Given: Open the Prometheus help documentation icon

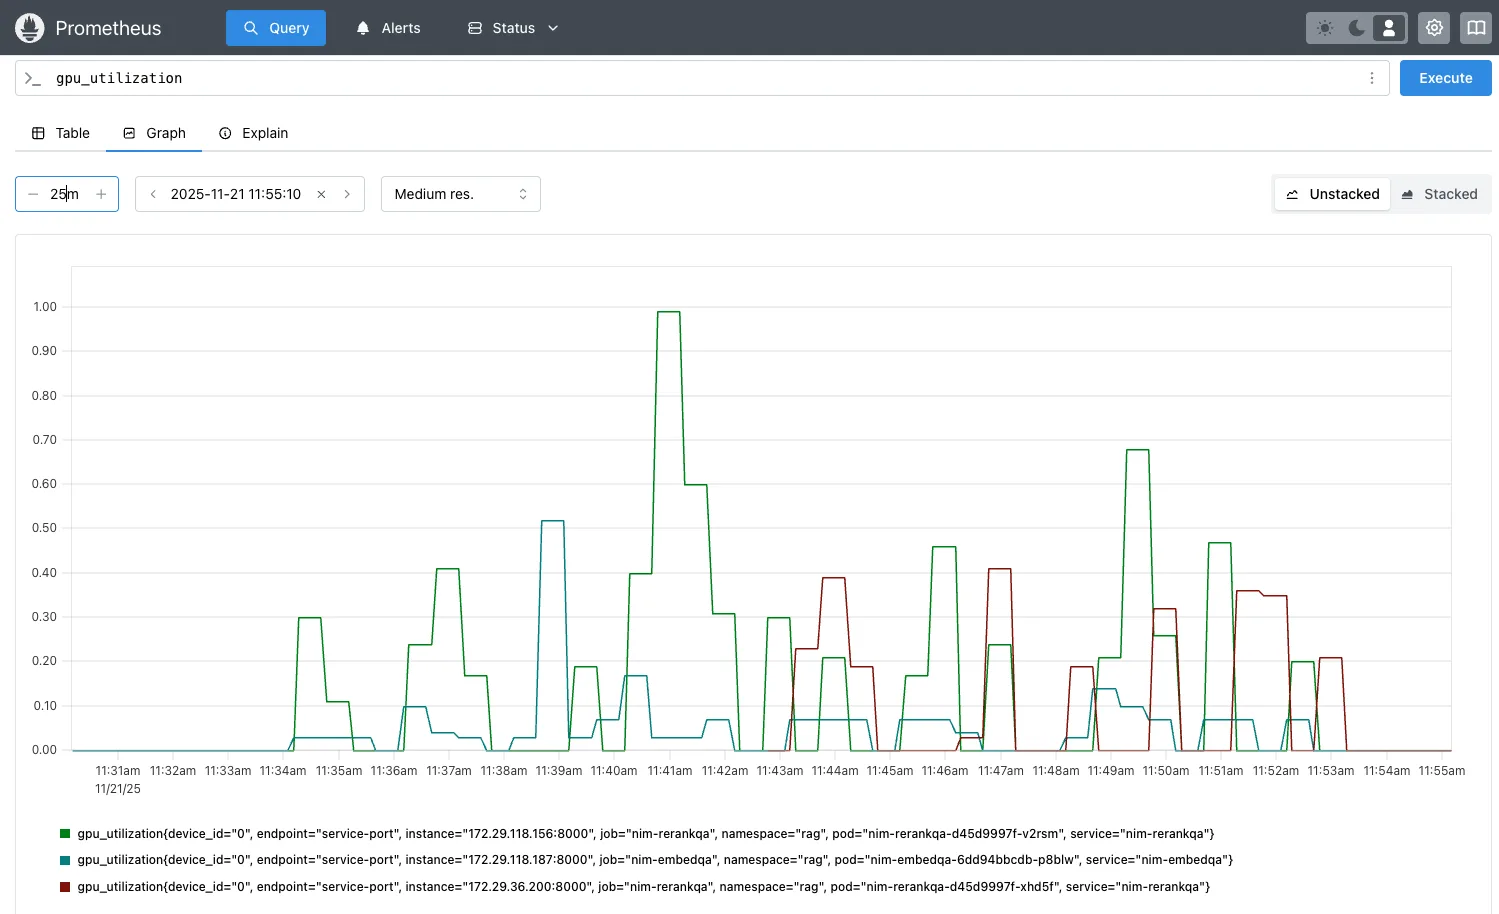Looking at the screenshot, I should click(x=1476, y=27).
